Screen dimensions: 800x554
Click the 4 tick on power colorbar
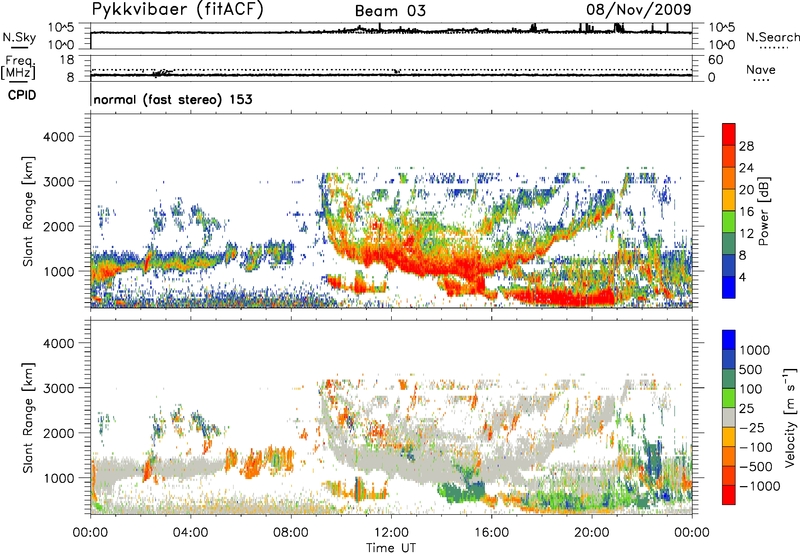point(743,277)
